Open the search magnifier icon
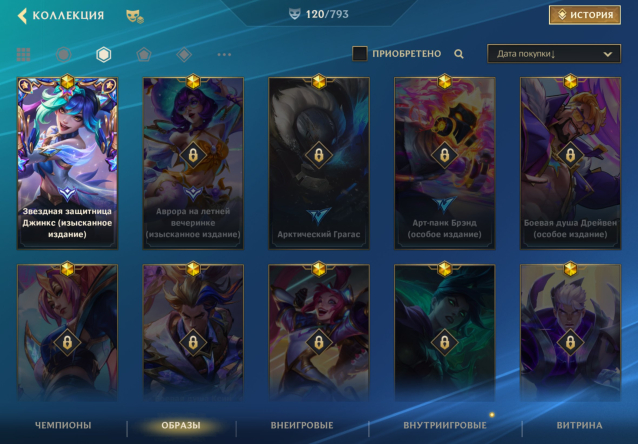Screen dimensions: 638x444 pyautogui.click(x=459, y=54)
